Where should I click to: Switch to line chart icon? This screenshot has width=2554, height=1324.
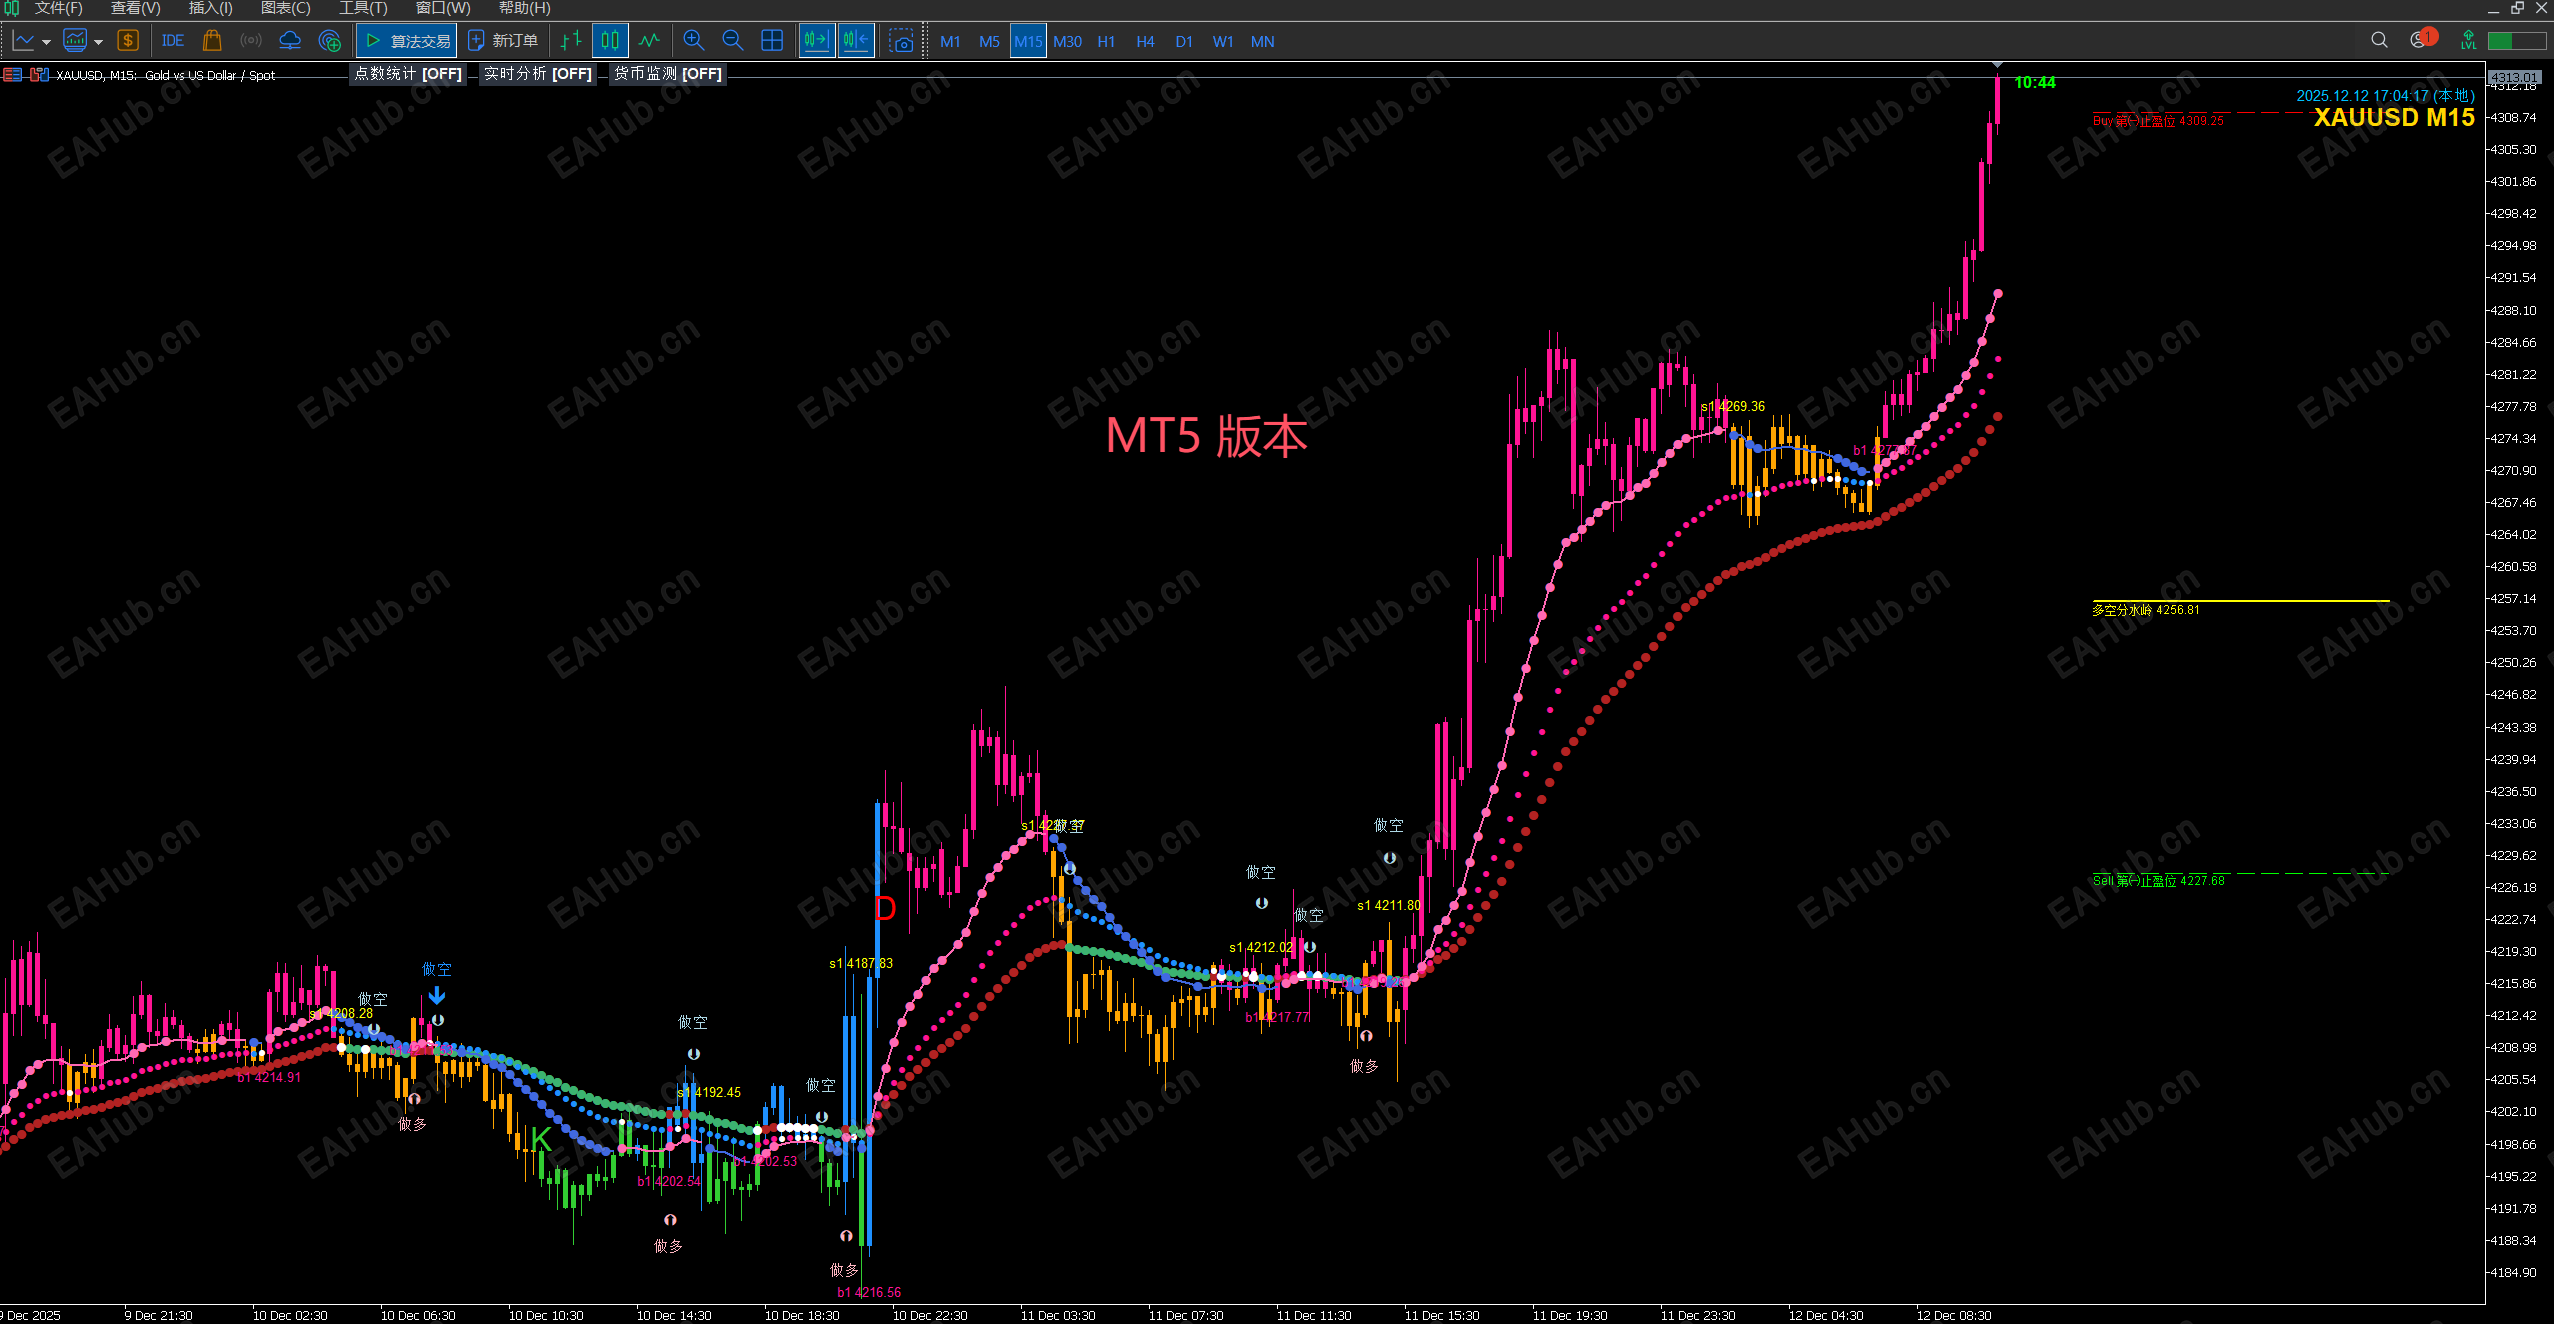(x=650, y=41)
